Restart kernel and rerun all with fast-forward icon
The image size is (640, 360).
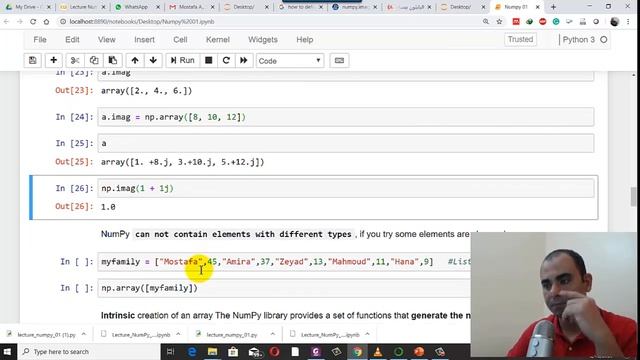244,60
